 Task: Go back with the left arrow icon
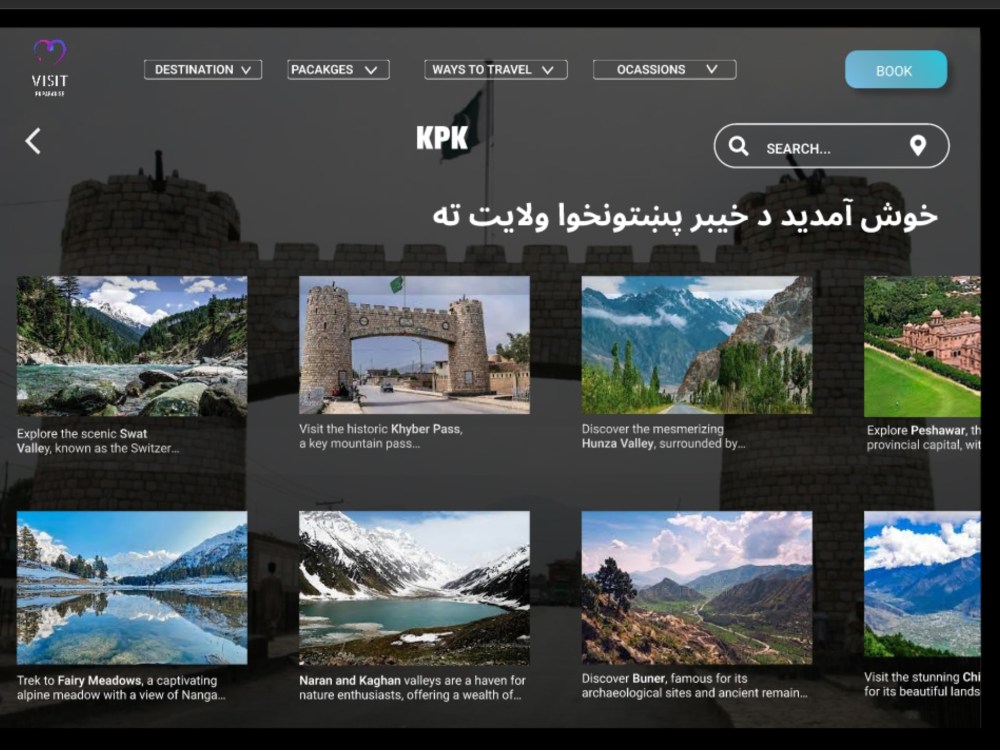(33, 141)
